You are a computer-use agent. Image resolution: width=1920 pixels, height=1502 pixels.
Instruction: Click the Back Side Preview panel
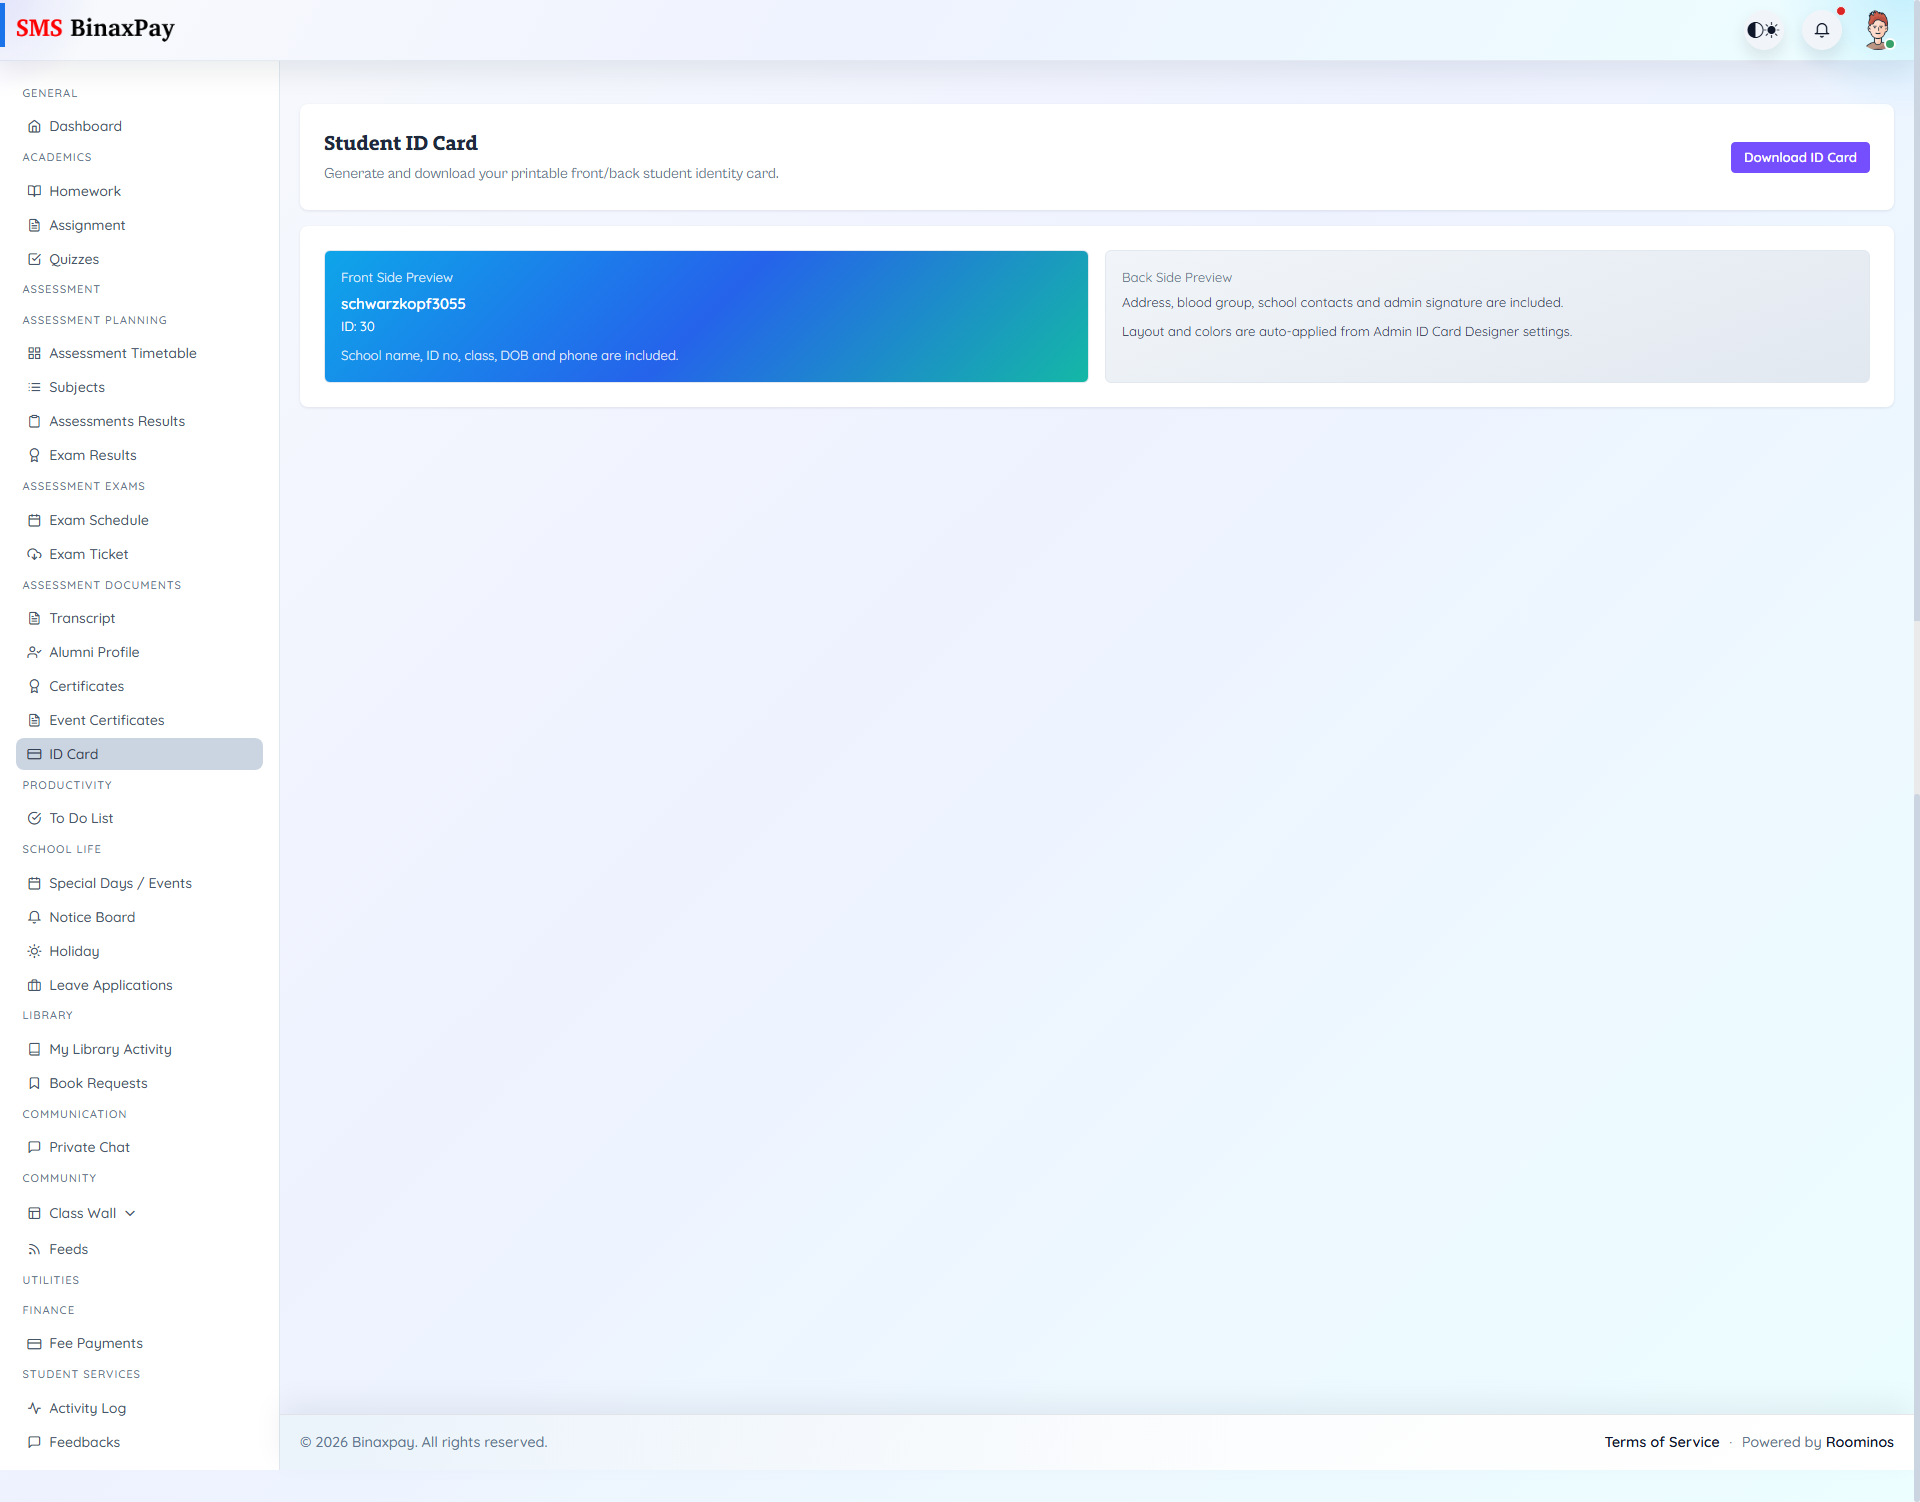point(1486,316)
